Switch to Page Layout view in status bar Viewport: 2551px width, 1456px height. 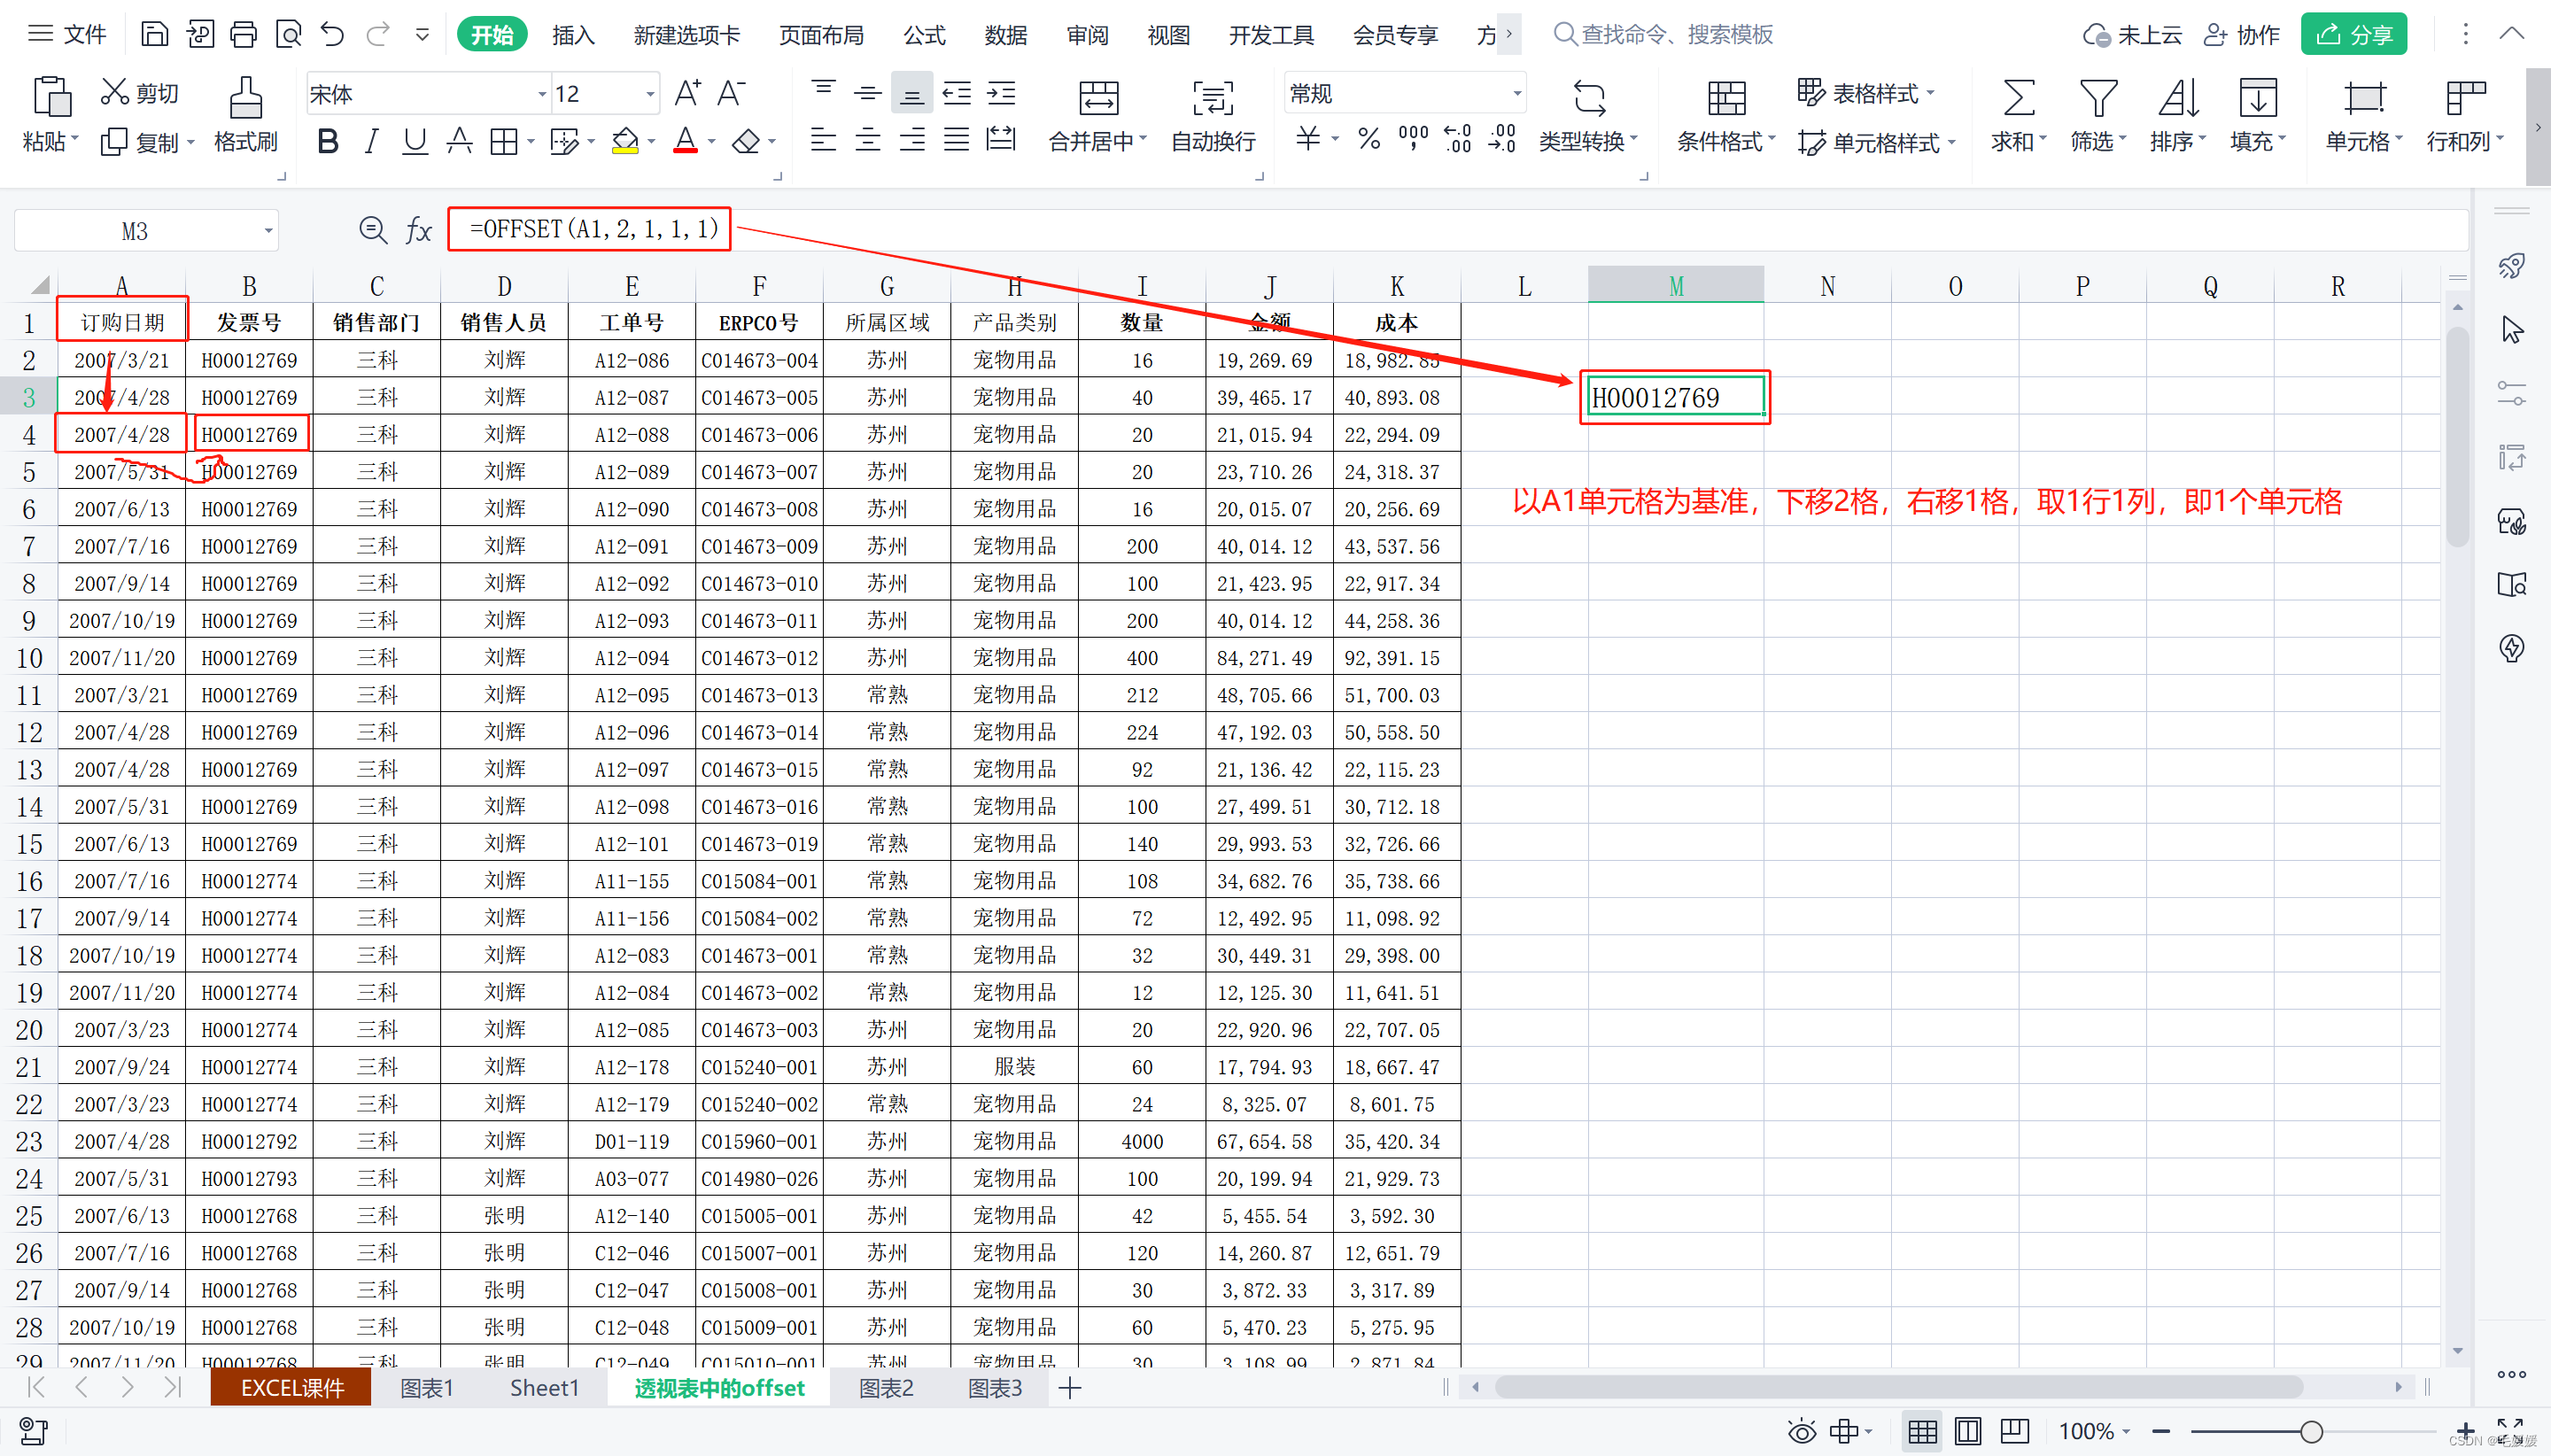1967,1431
